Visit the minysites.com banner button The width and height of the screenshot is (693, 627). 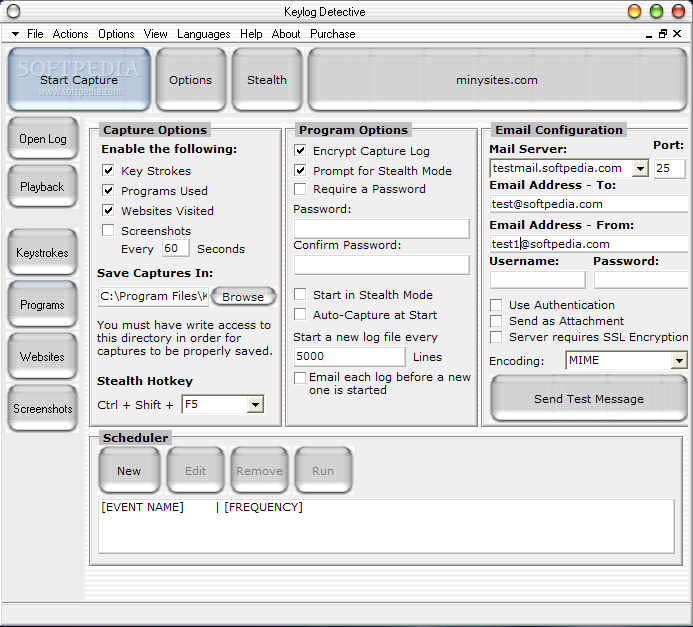(497, 80)
